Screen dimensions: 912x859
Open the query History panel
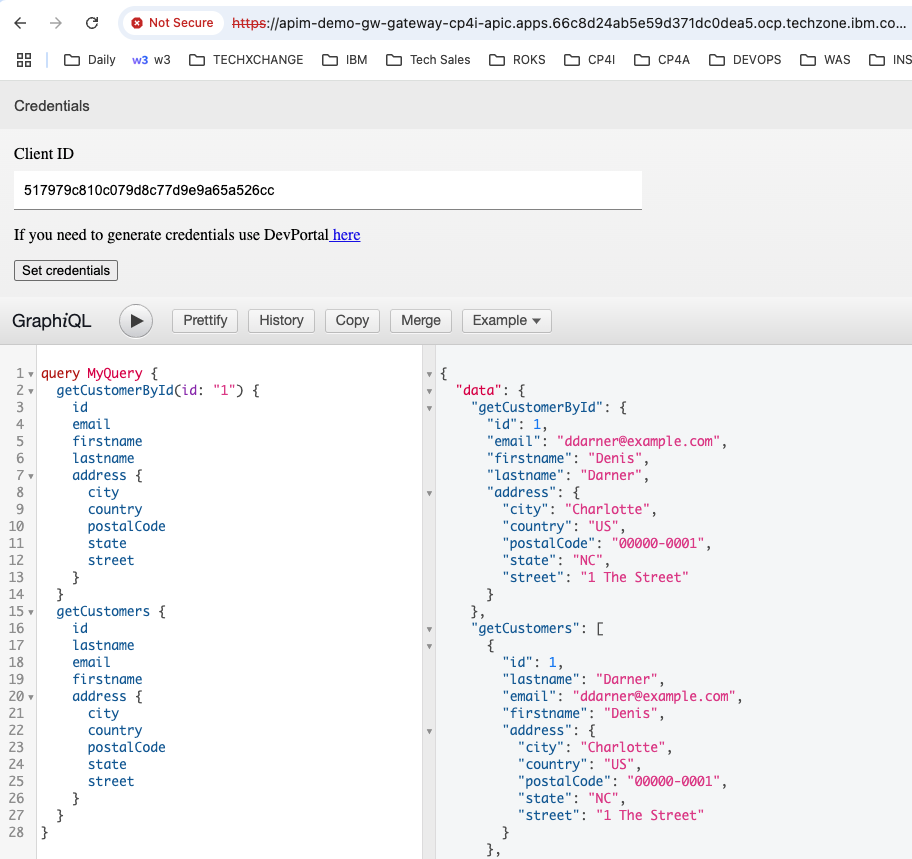pos(281,320)
